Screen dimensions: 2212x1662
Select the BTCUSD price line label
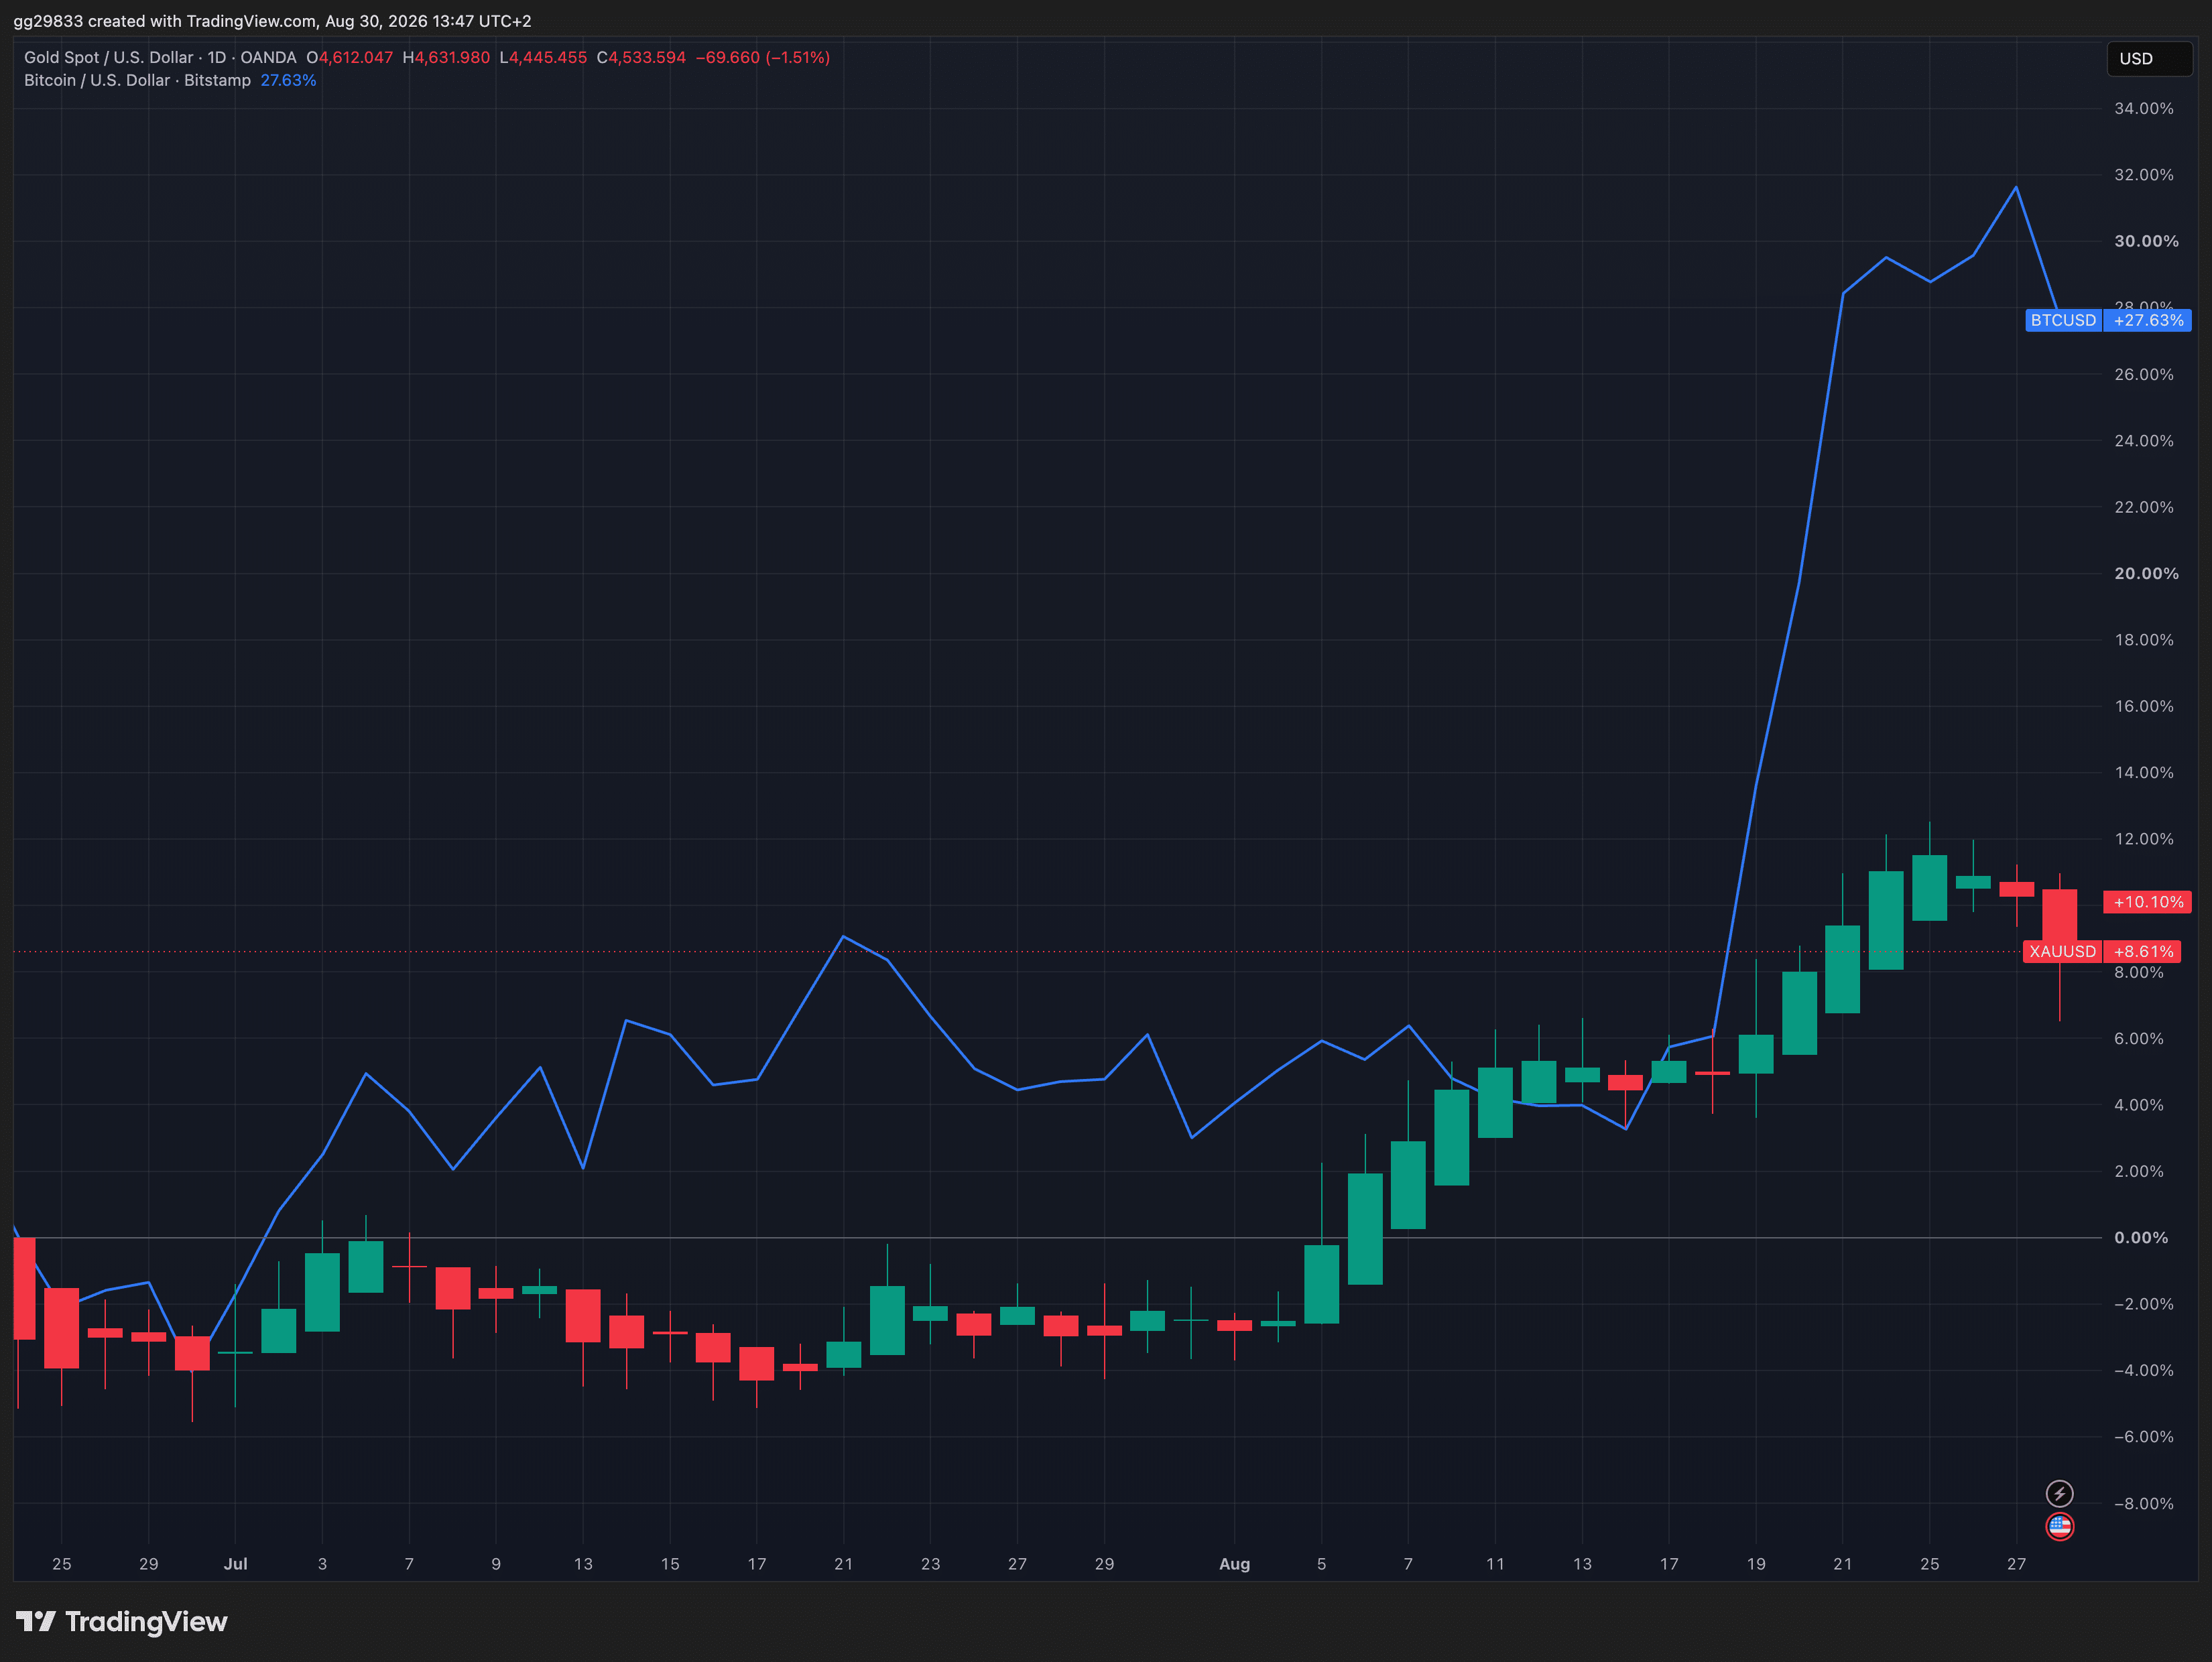2063,320
